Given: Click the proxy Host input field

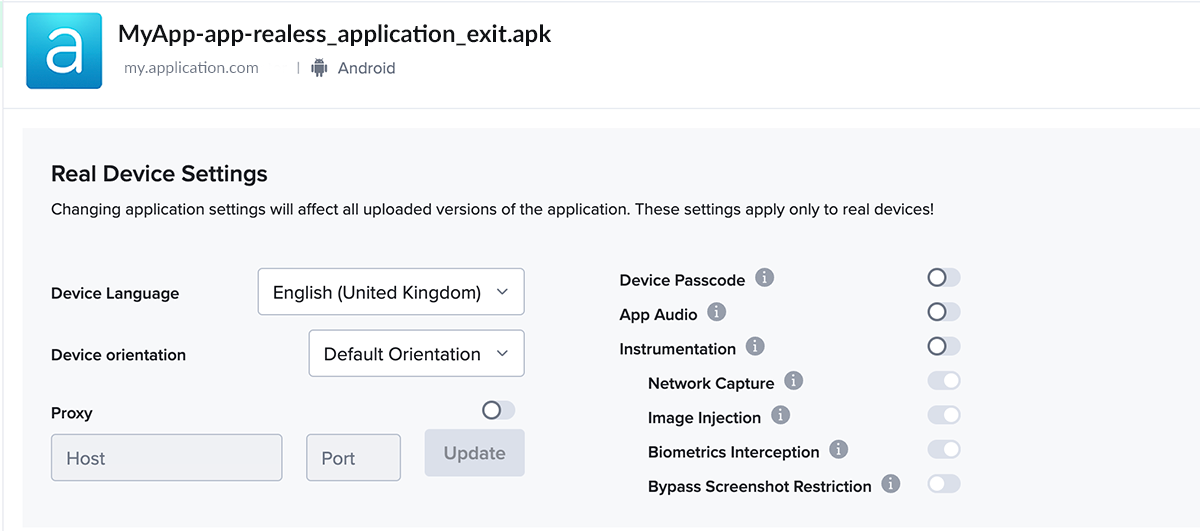Looking at the screenshot, I should 166,458.
